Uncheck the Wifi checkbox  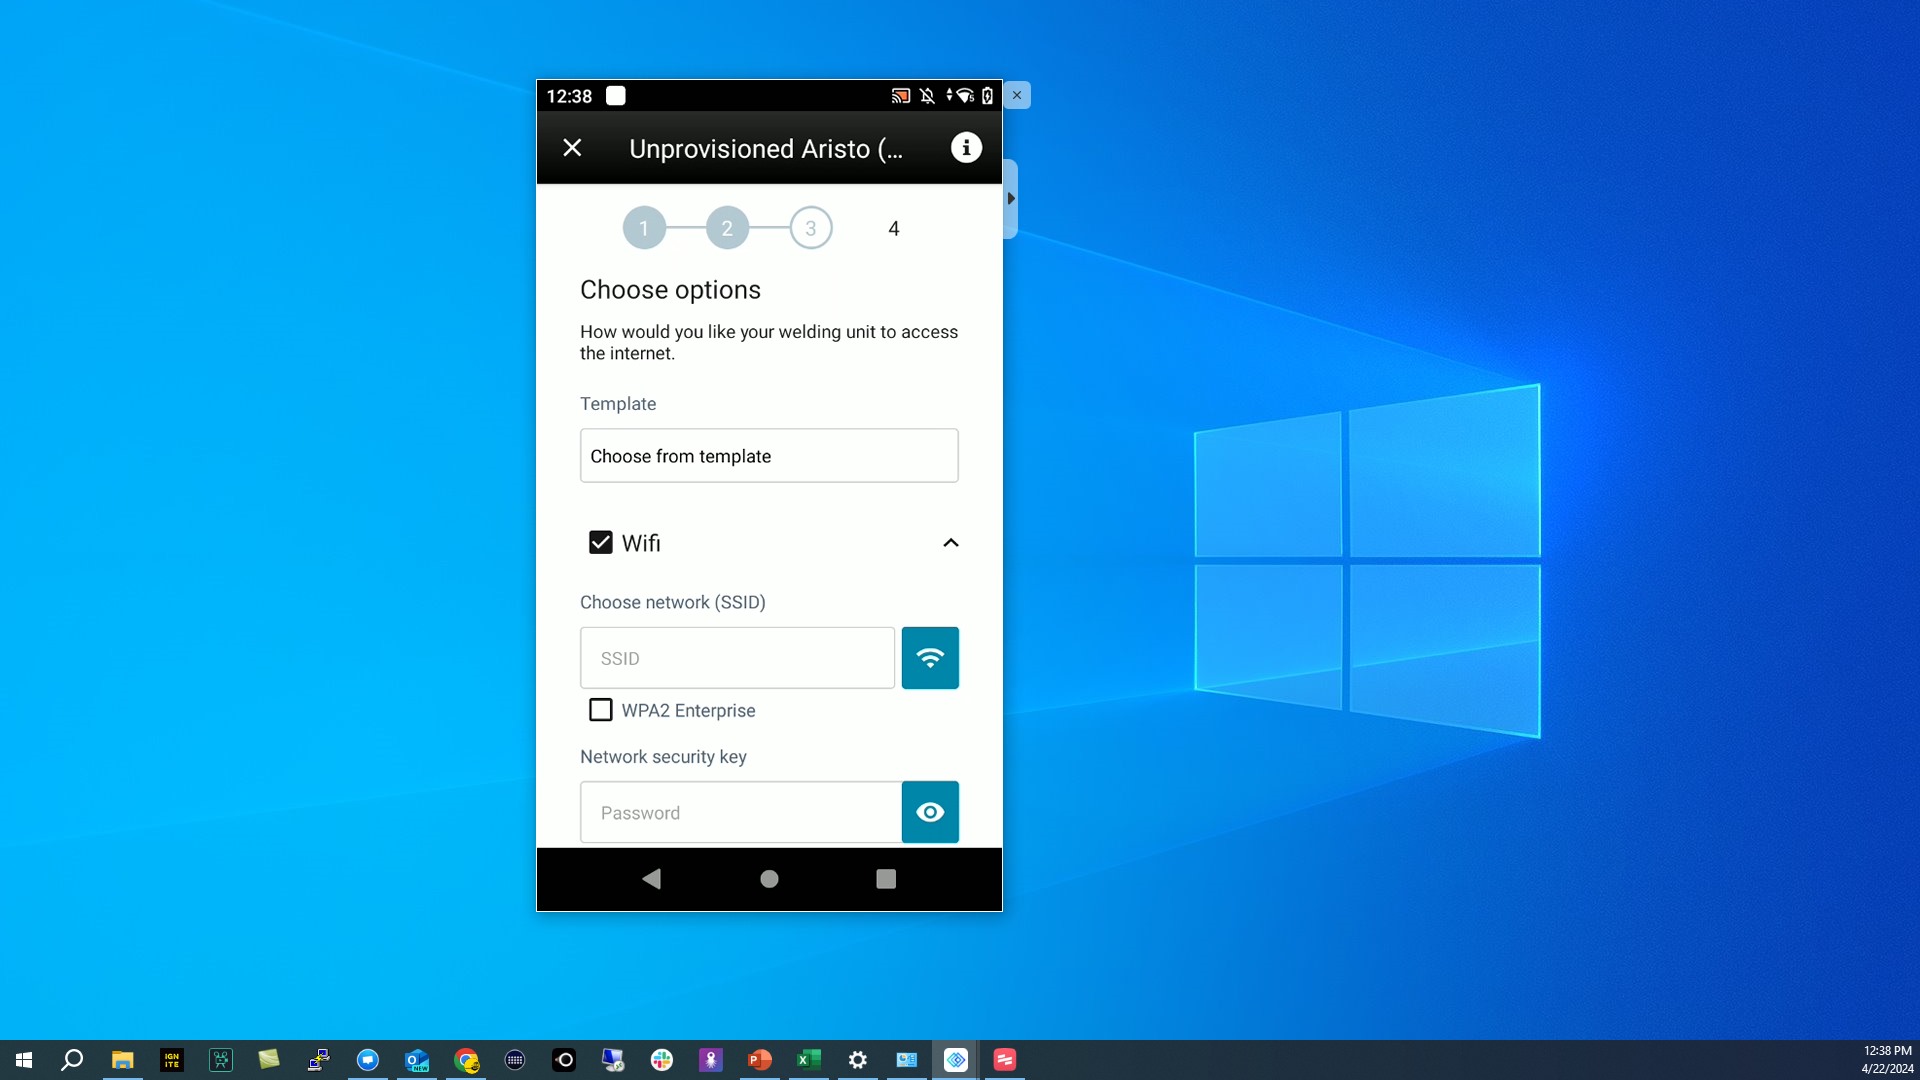(x=600, y=542)
